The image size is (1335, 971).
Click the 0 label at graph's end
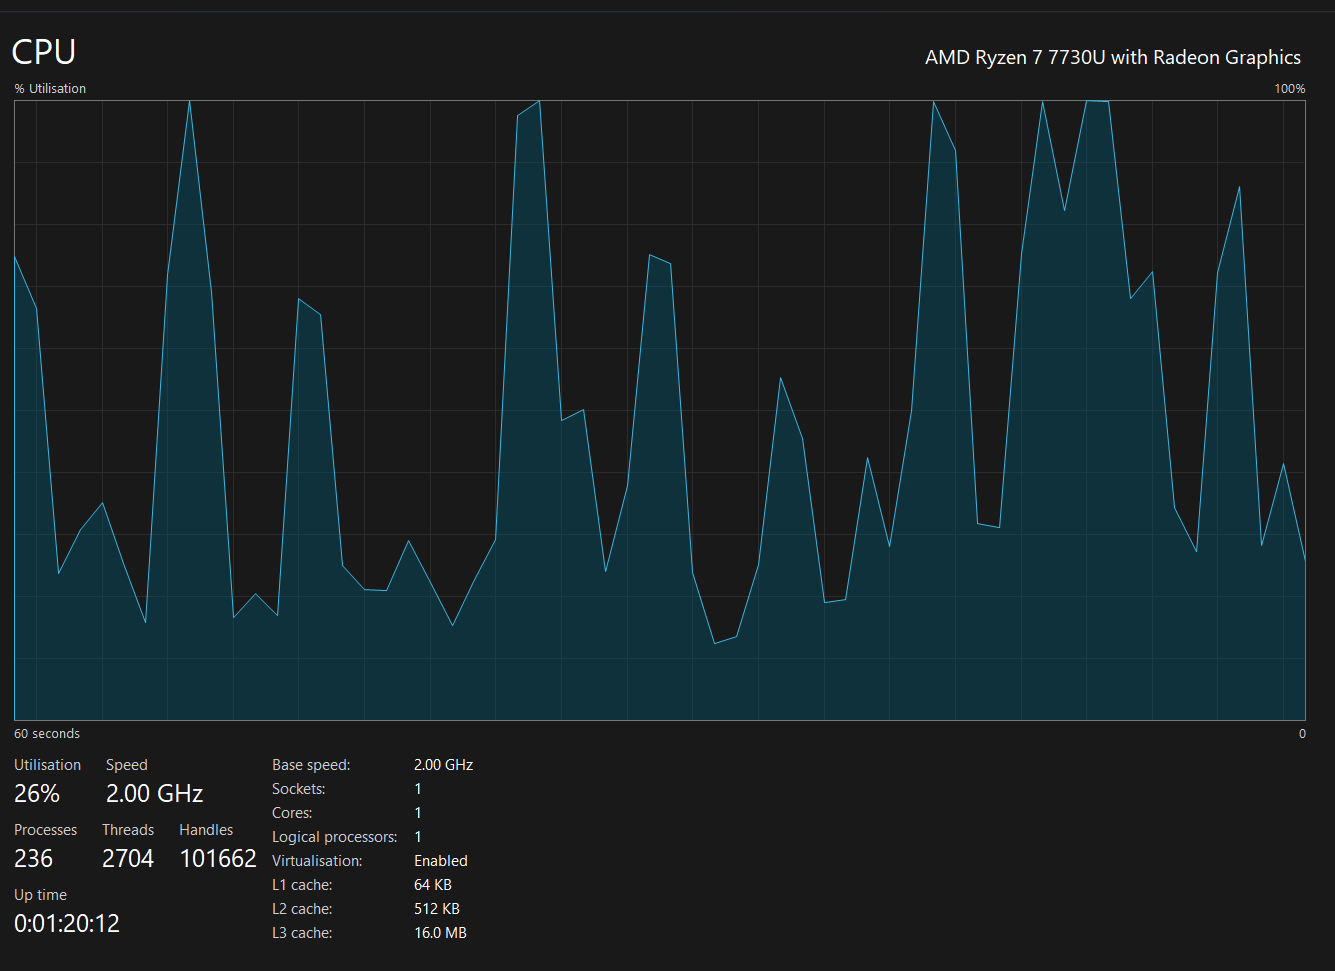point(1302,733)
